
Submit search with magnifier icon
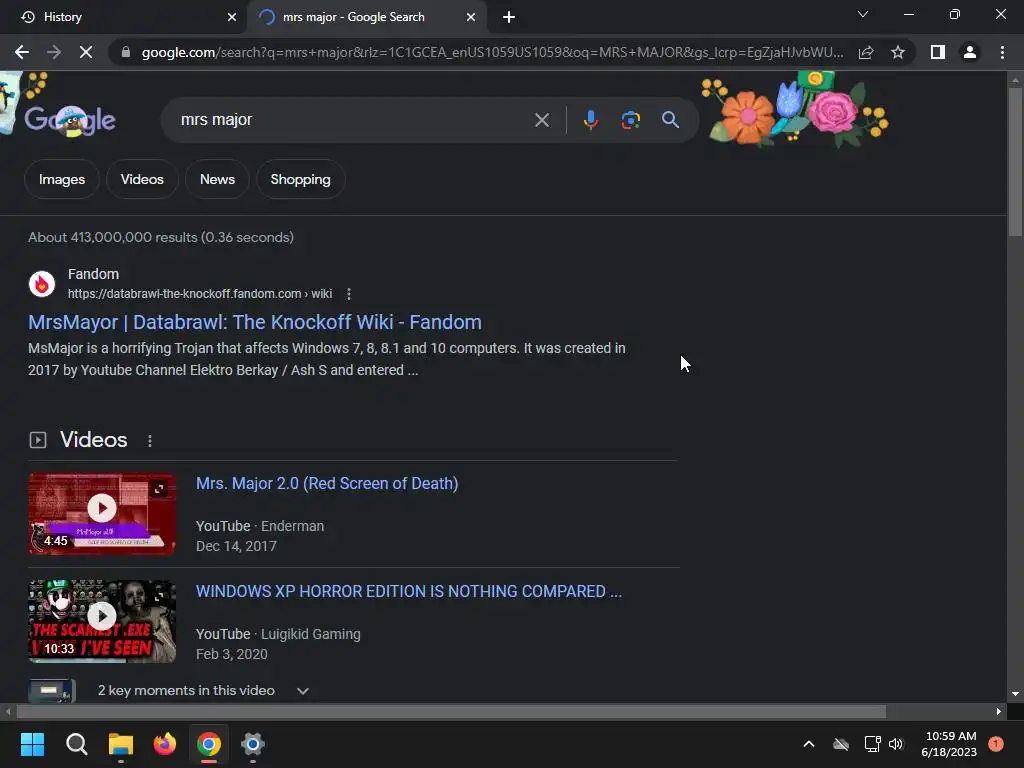tap(670, 120)
